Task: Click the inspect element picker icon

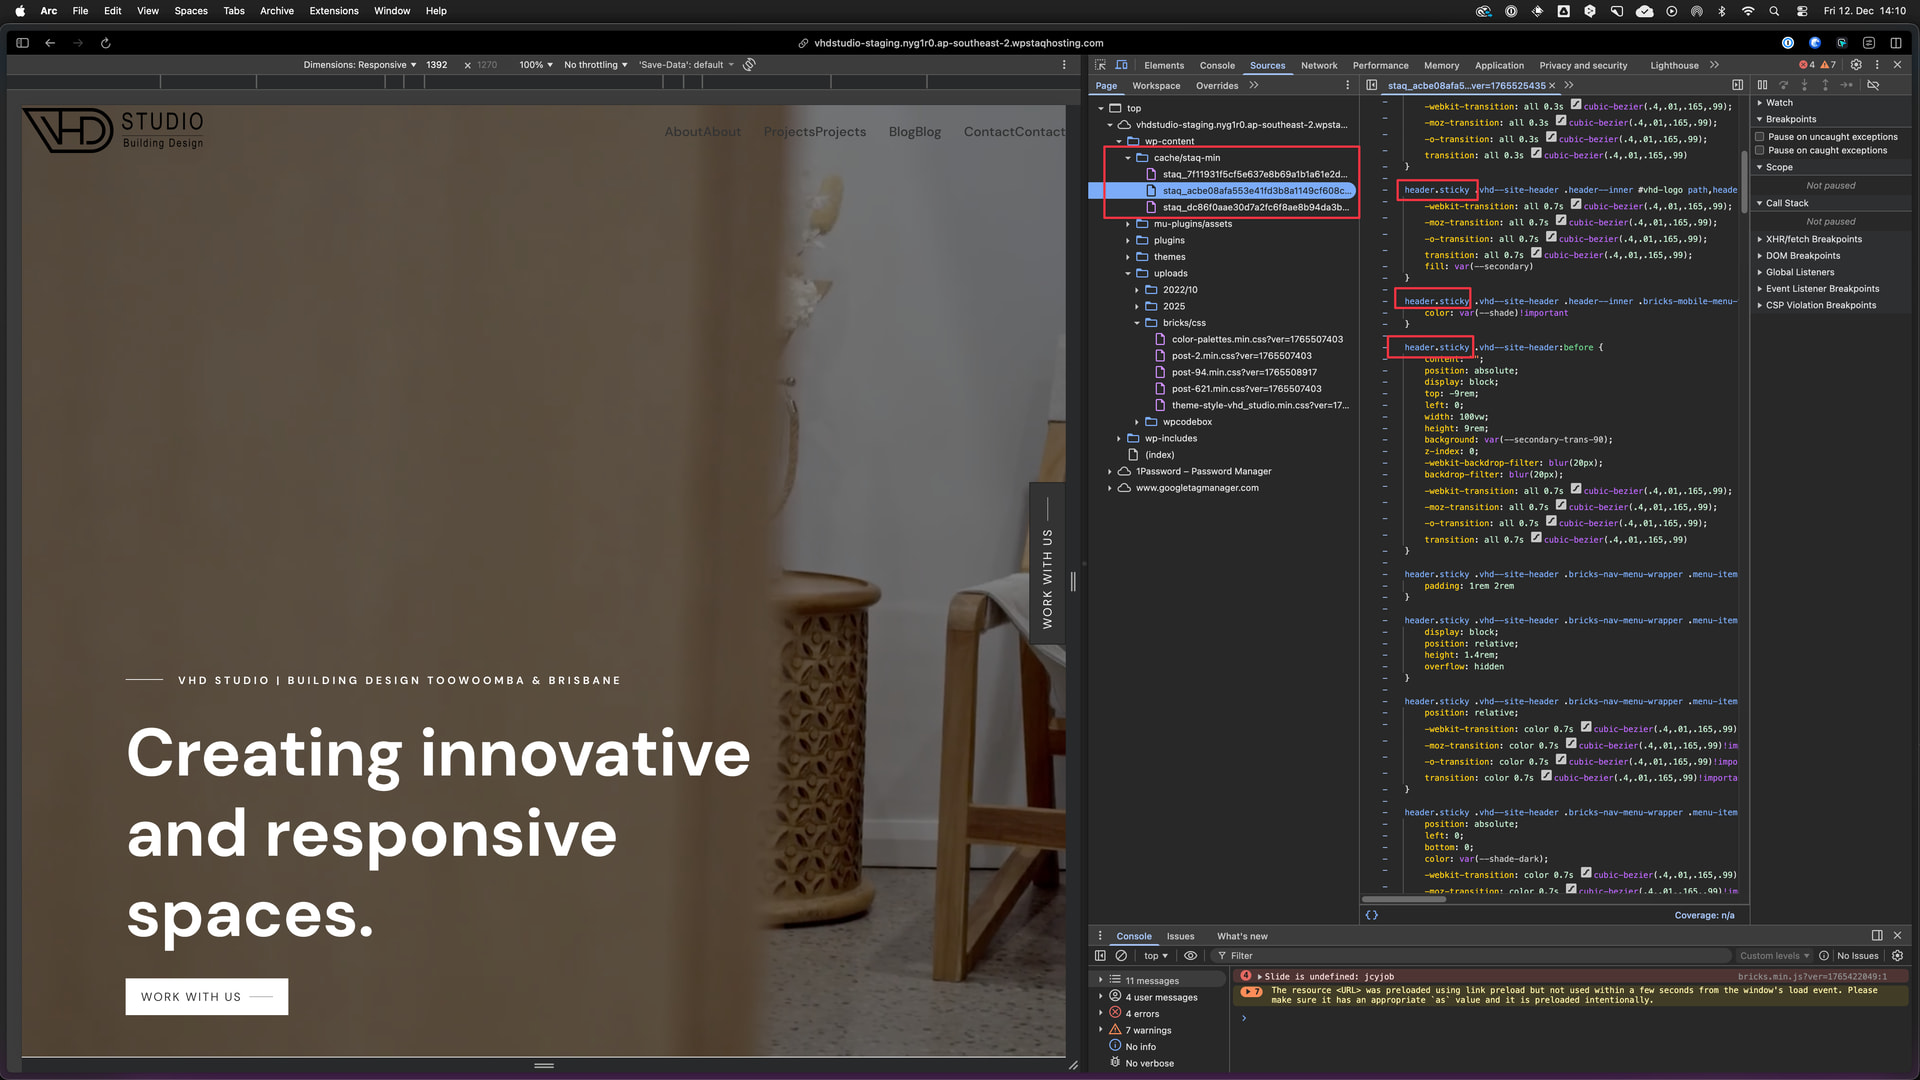Action: [x=1100, y=65]
